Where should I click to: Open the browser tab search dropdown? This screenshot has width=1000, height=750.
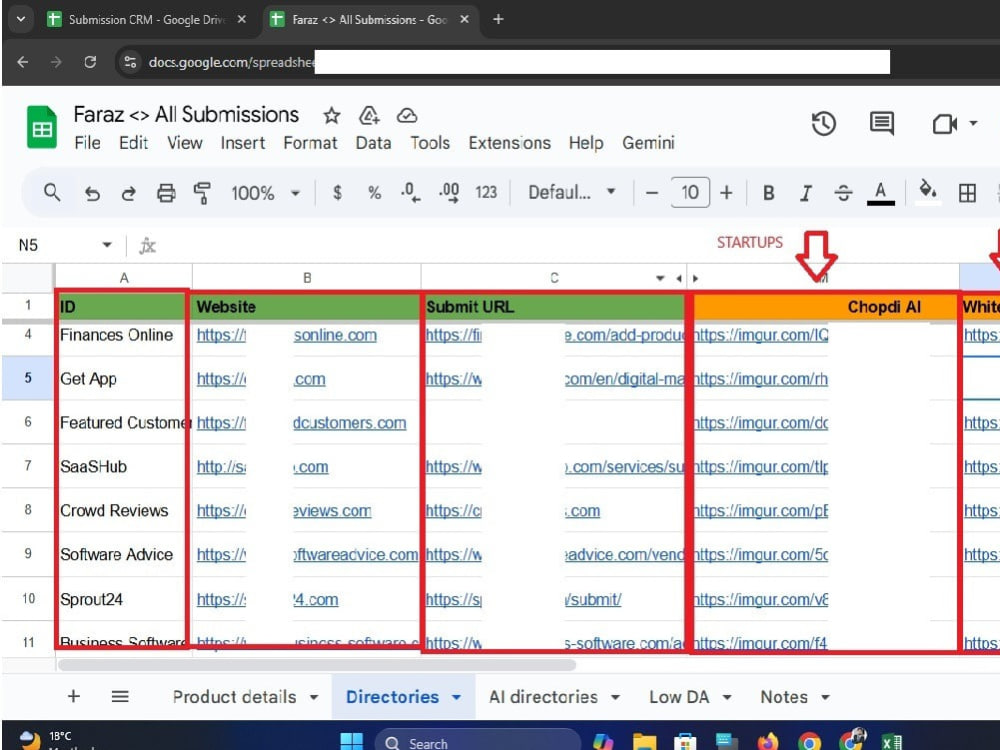[21, 19]
